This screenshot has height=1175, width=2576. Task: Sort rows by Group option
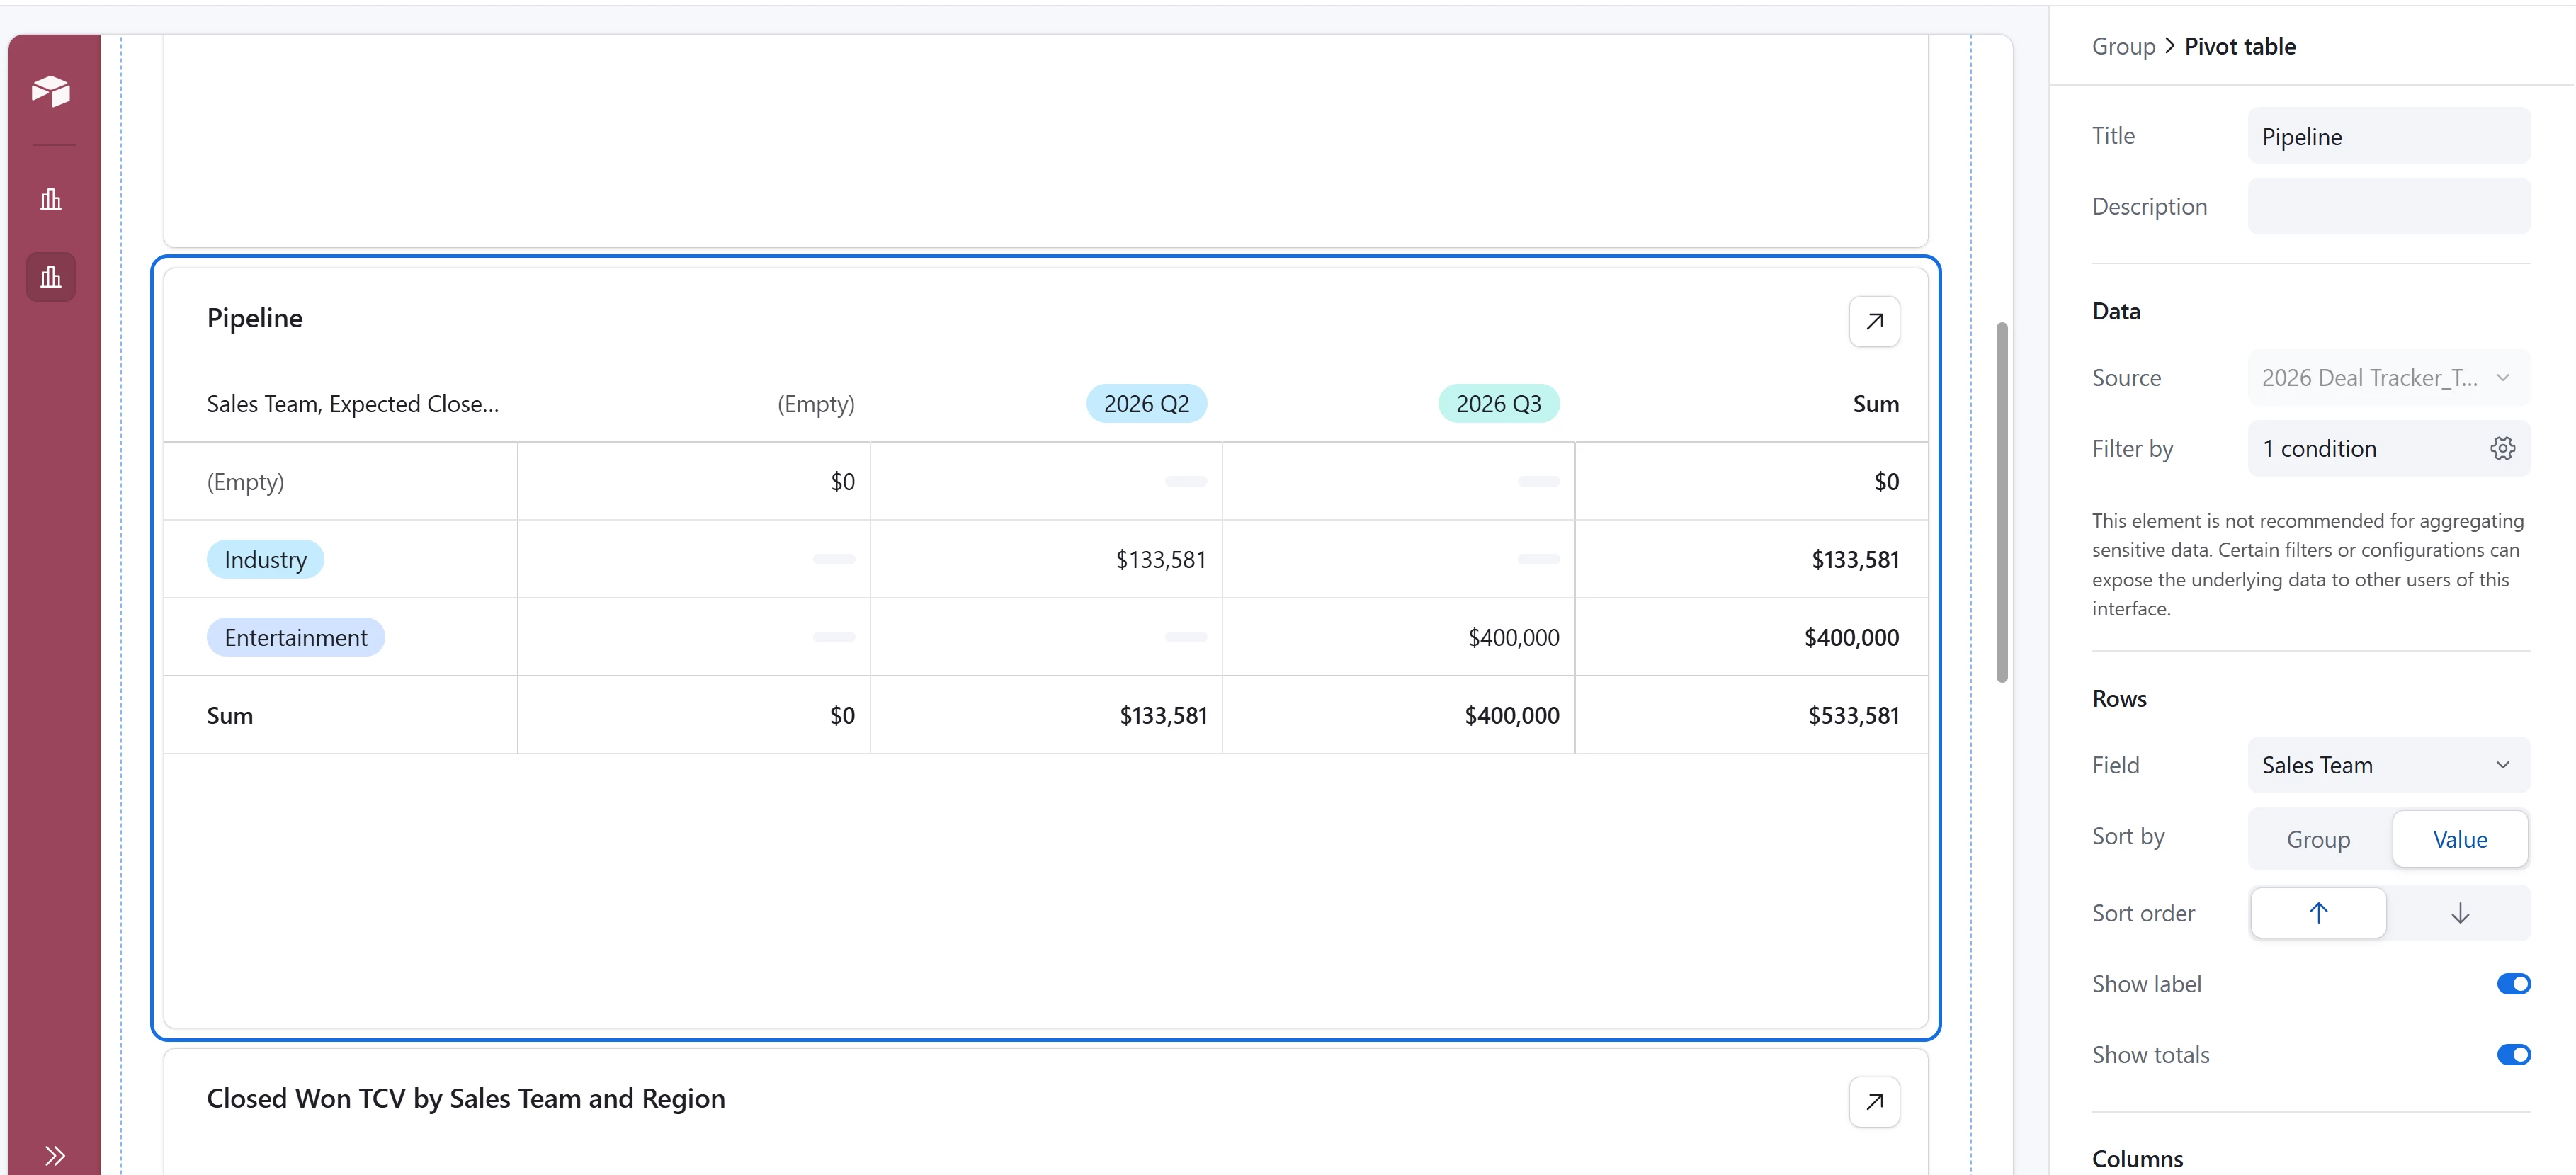click(2318, 839)
